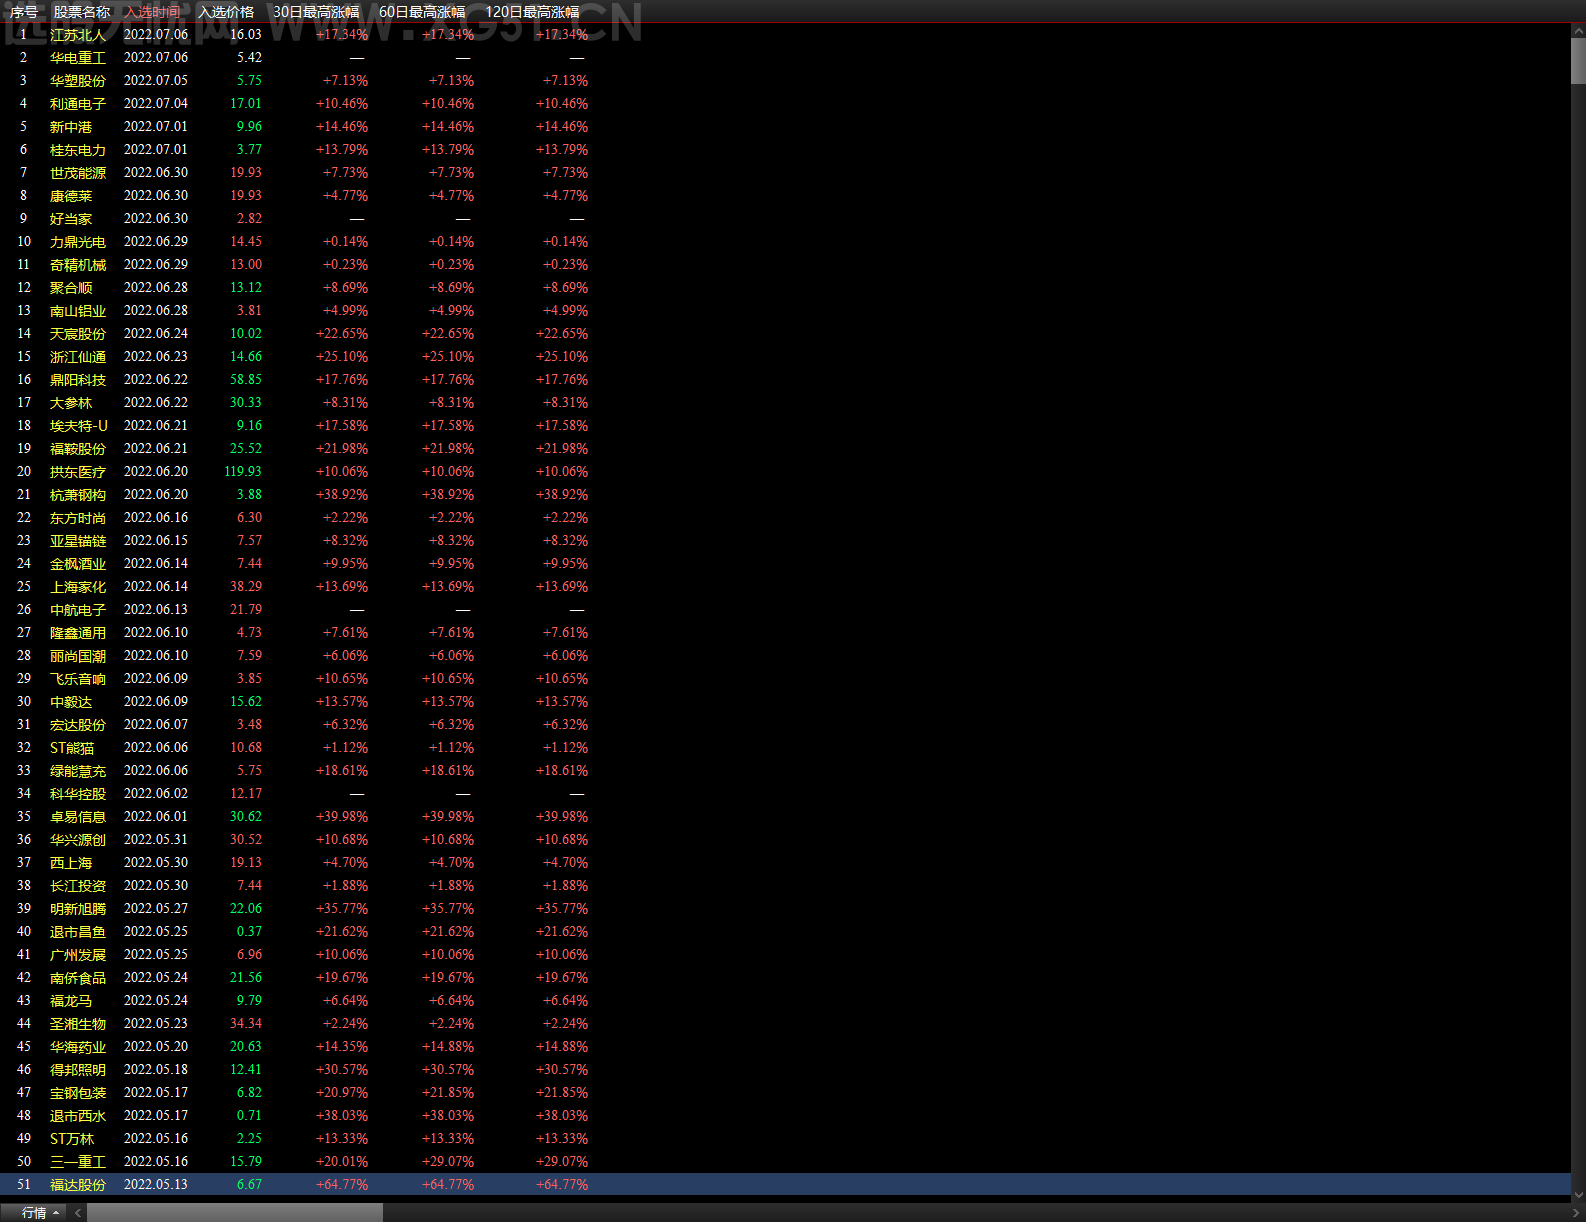This screenshot has height=1222, width=1586.
Task: Select stock 华兴源创
Action: pyautogui.click(x=78, y=840)
